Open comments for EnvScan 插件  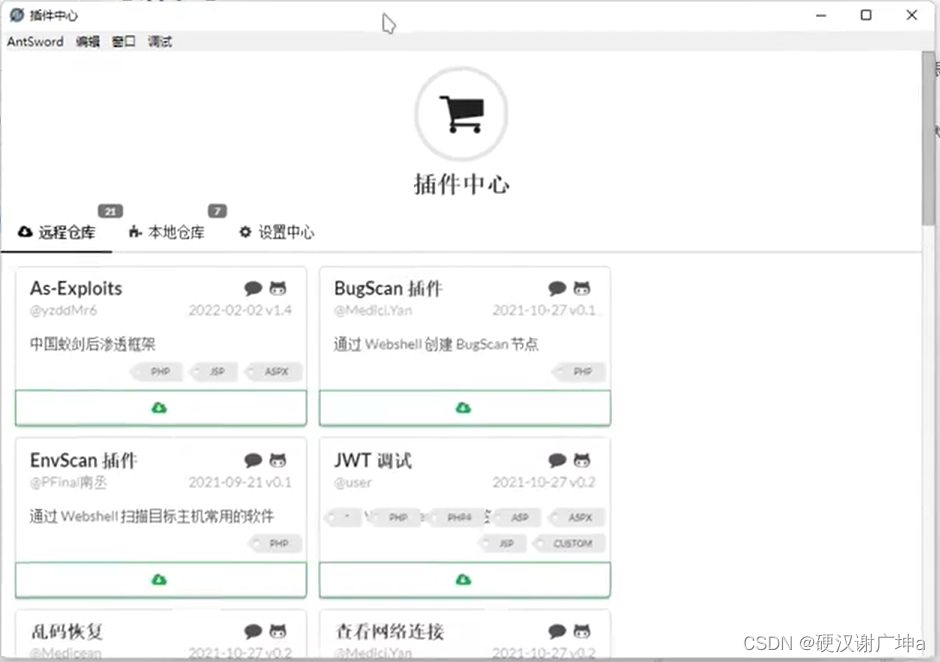pyautogui.click(x=253, y=461)
